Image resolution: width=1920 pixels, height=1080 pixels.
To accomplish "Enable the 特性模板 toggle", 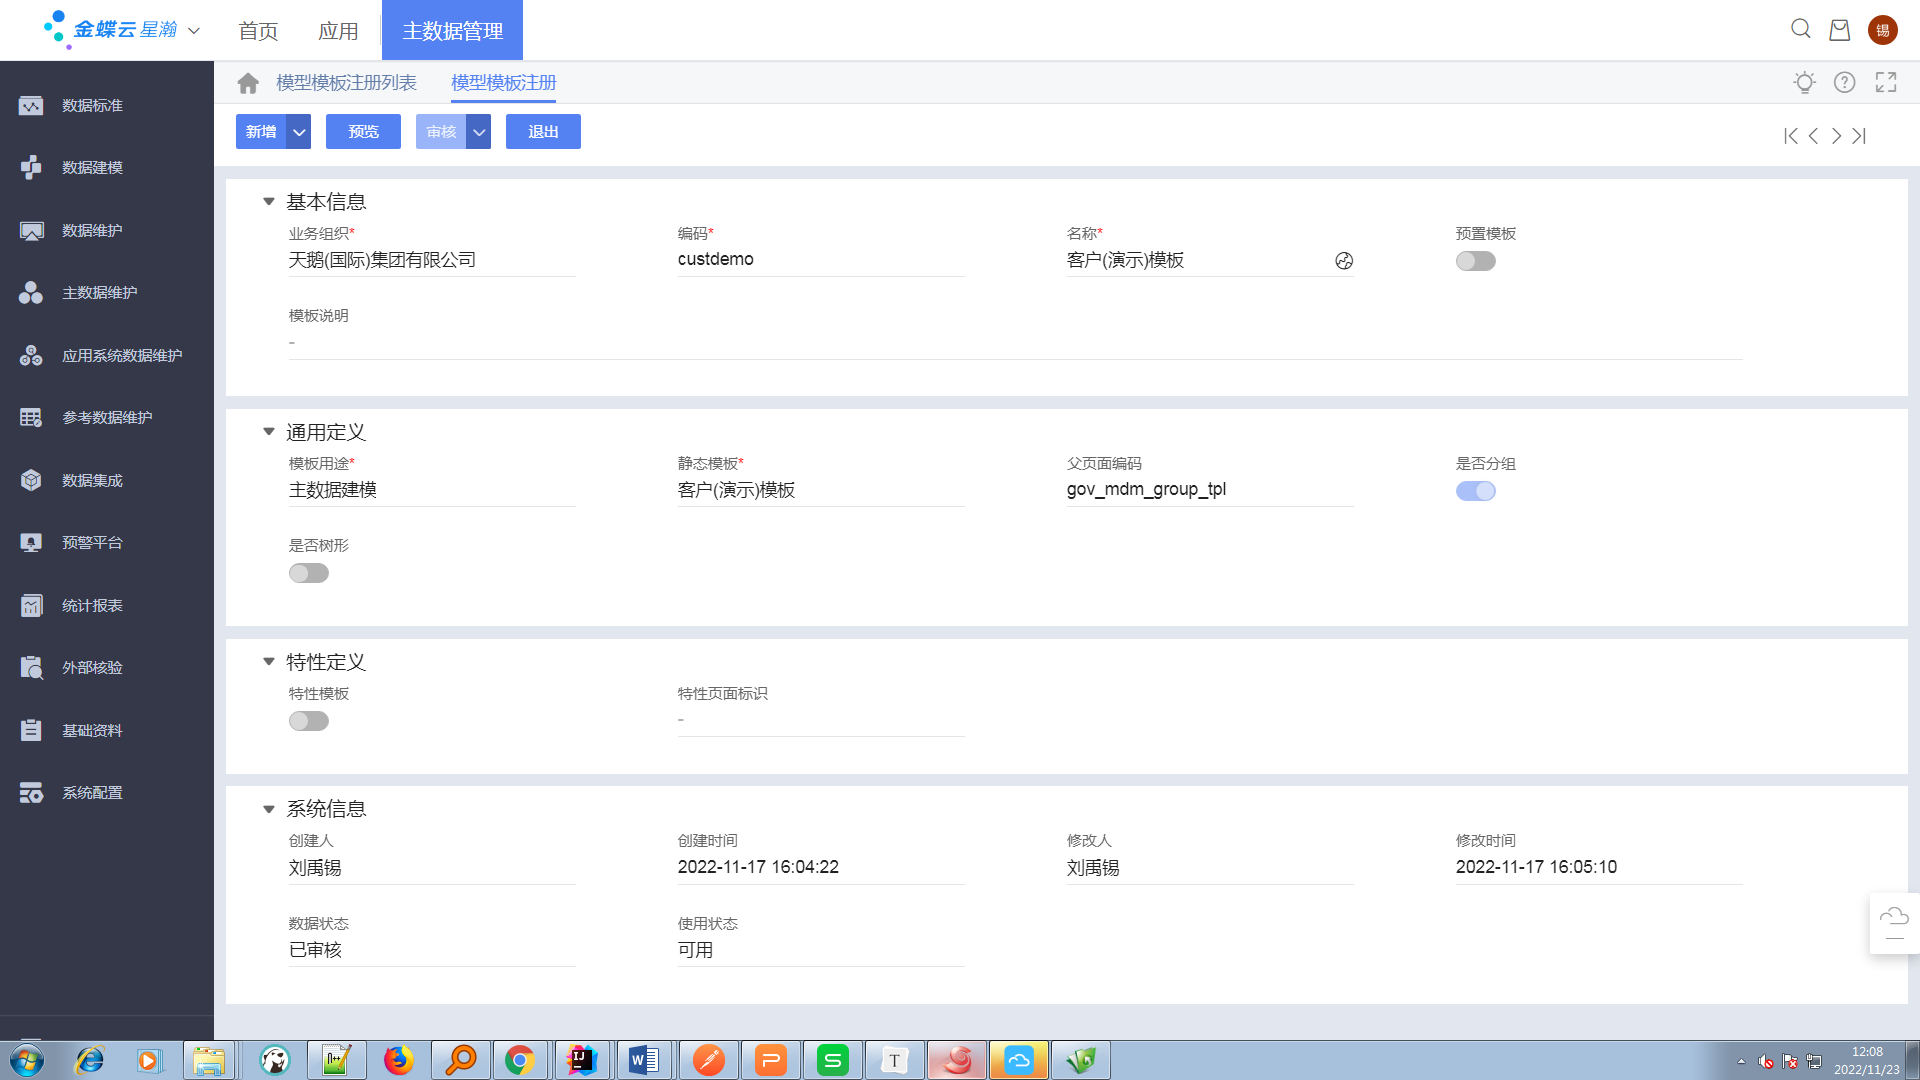I will [309, 721].
